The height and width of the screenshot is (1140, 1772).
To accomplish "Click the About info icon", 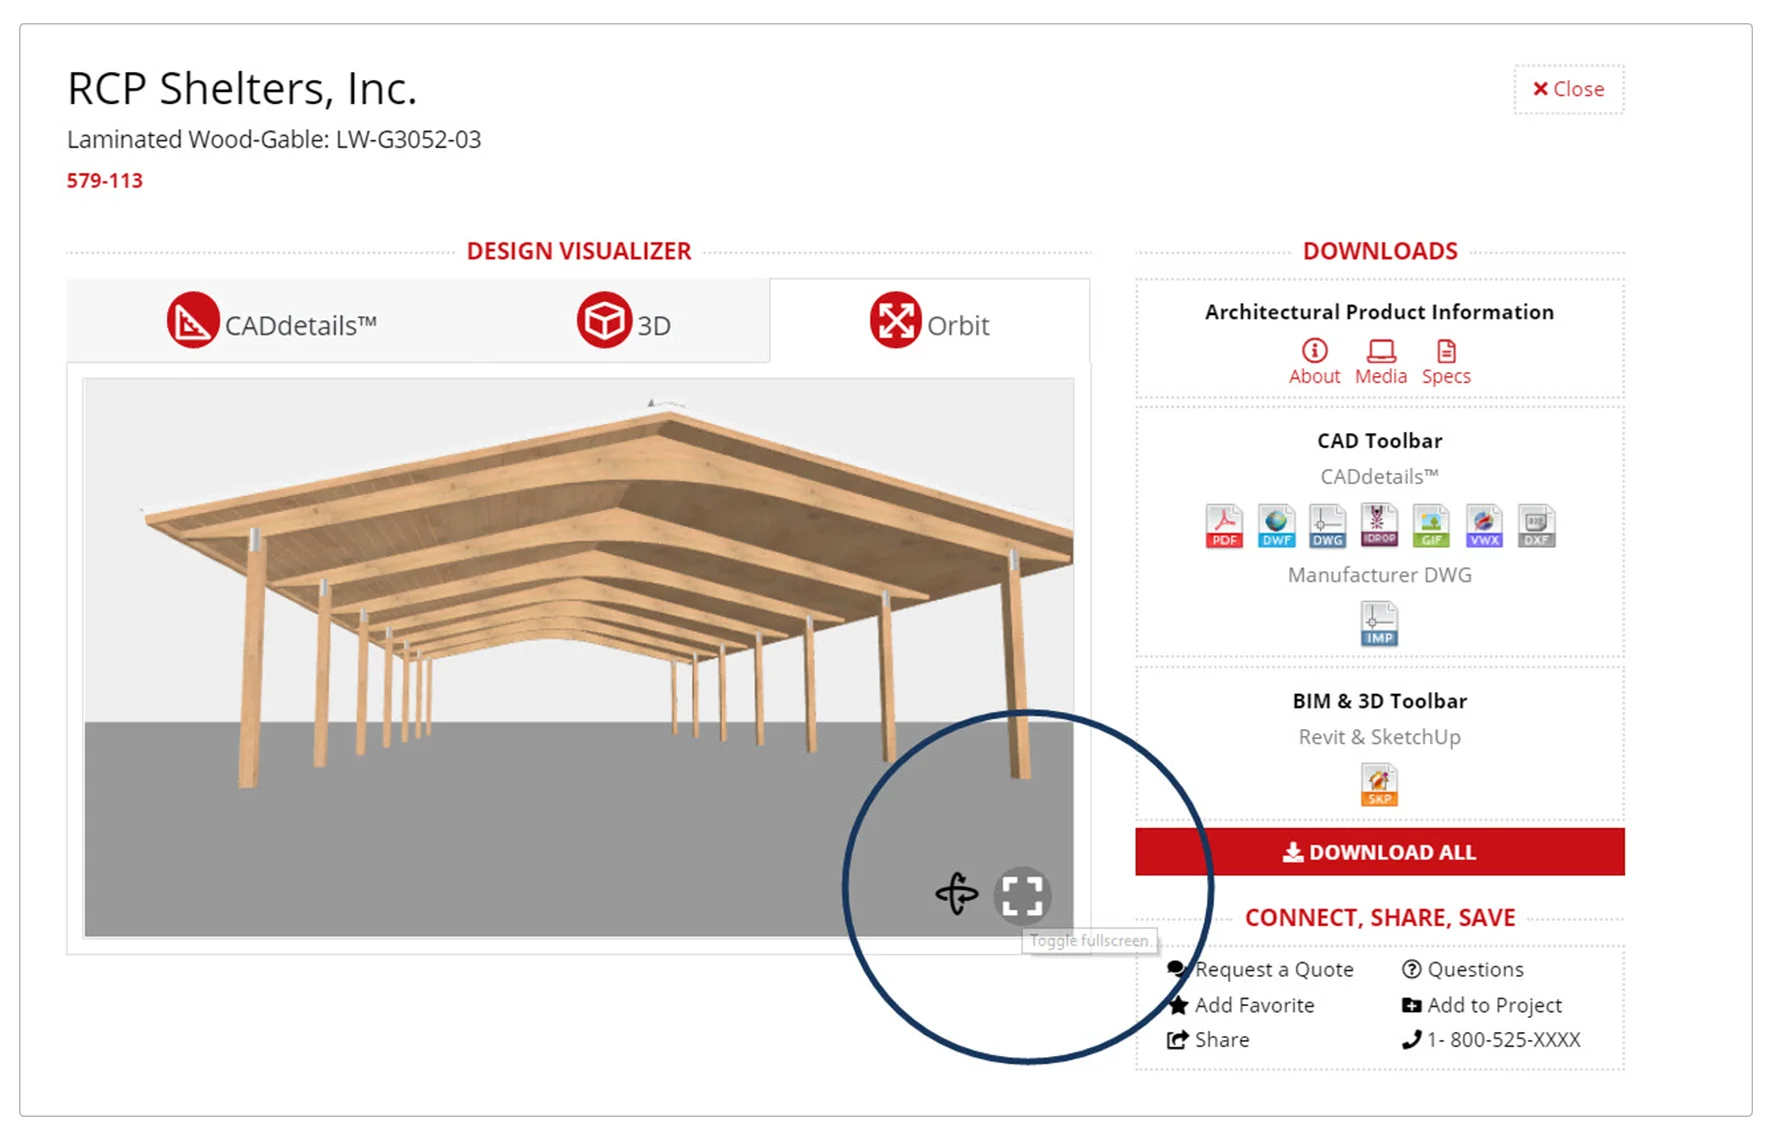I will (1313, 360).
